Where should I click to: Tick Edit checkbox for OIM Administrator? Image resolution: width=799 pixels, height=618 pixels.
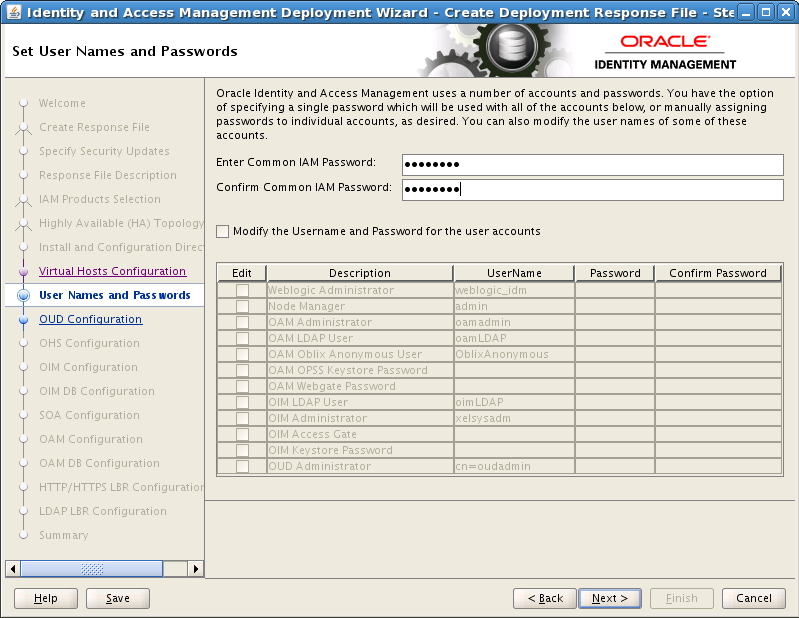(242, 418)
